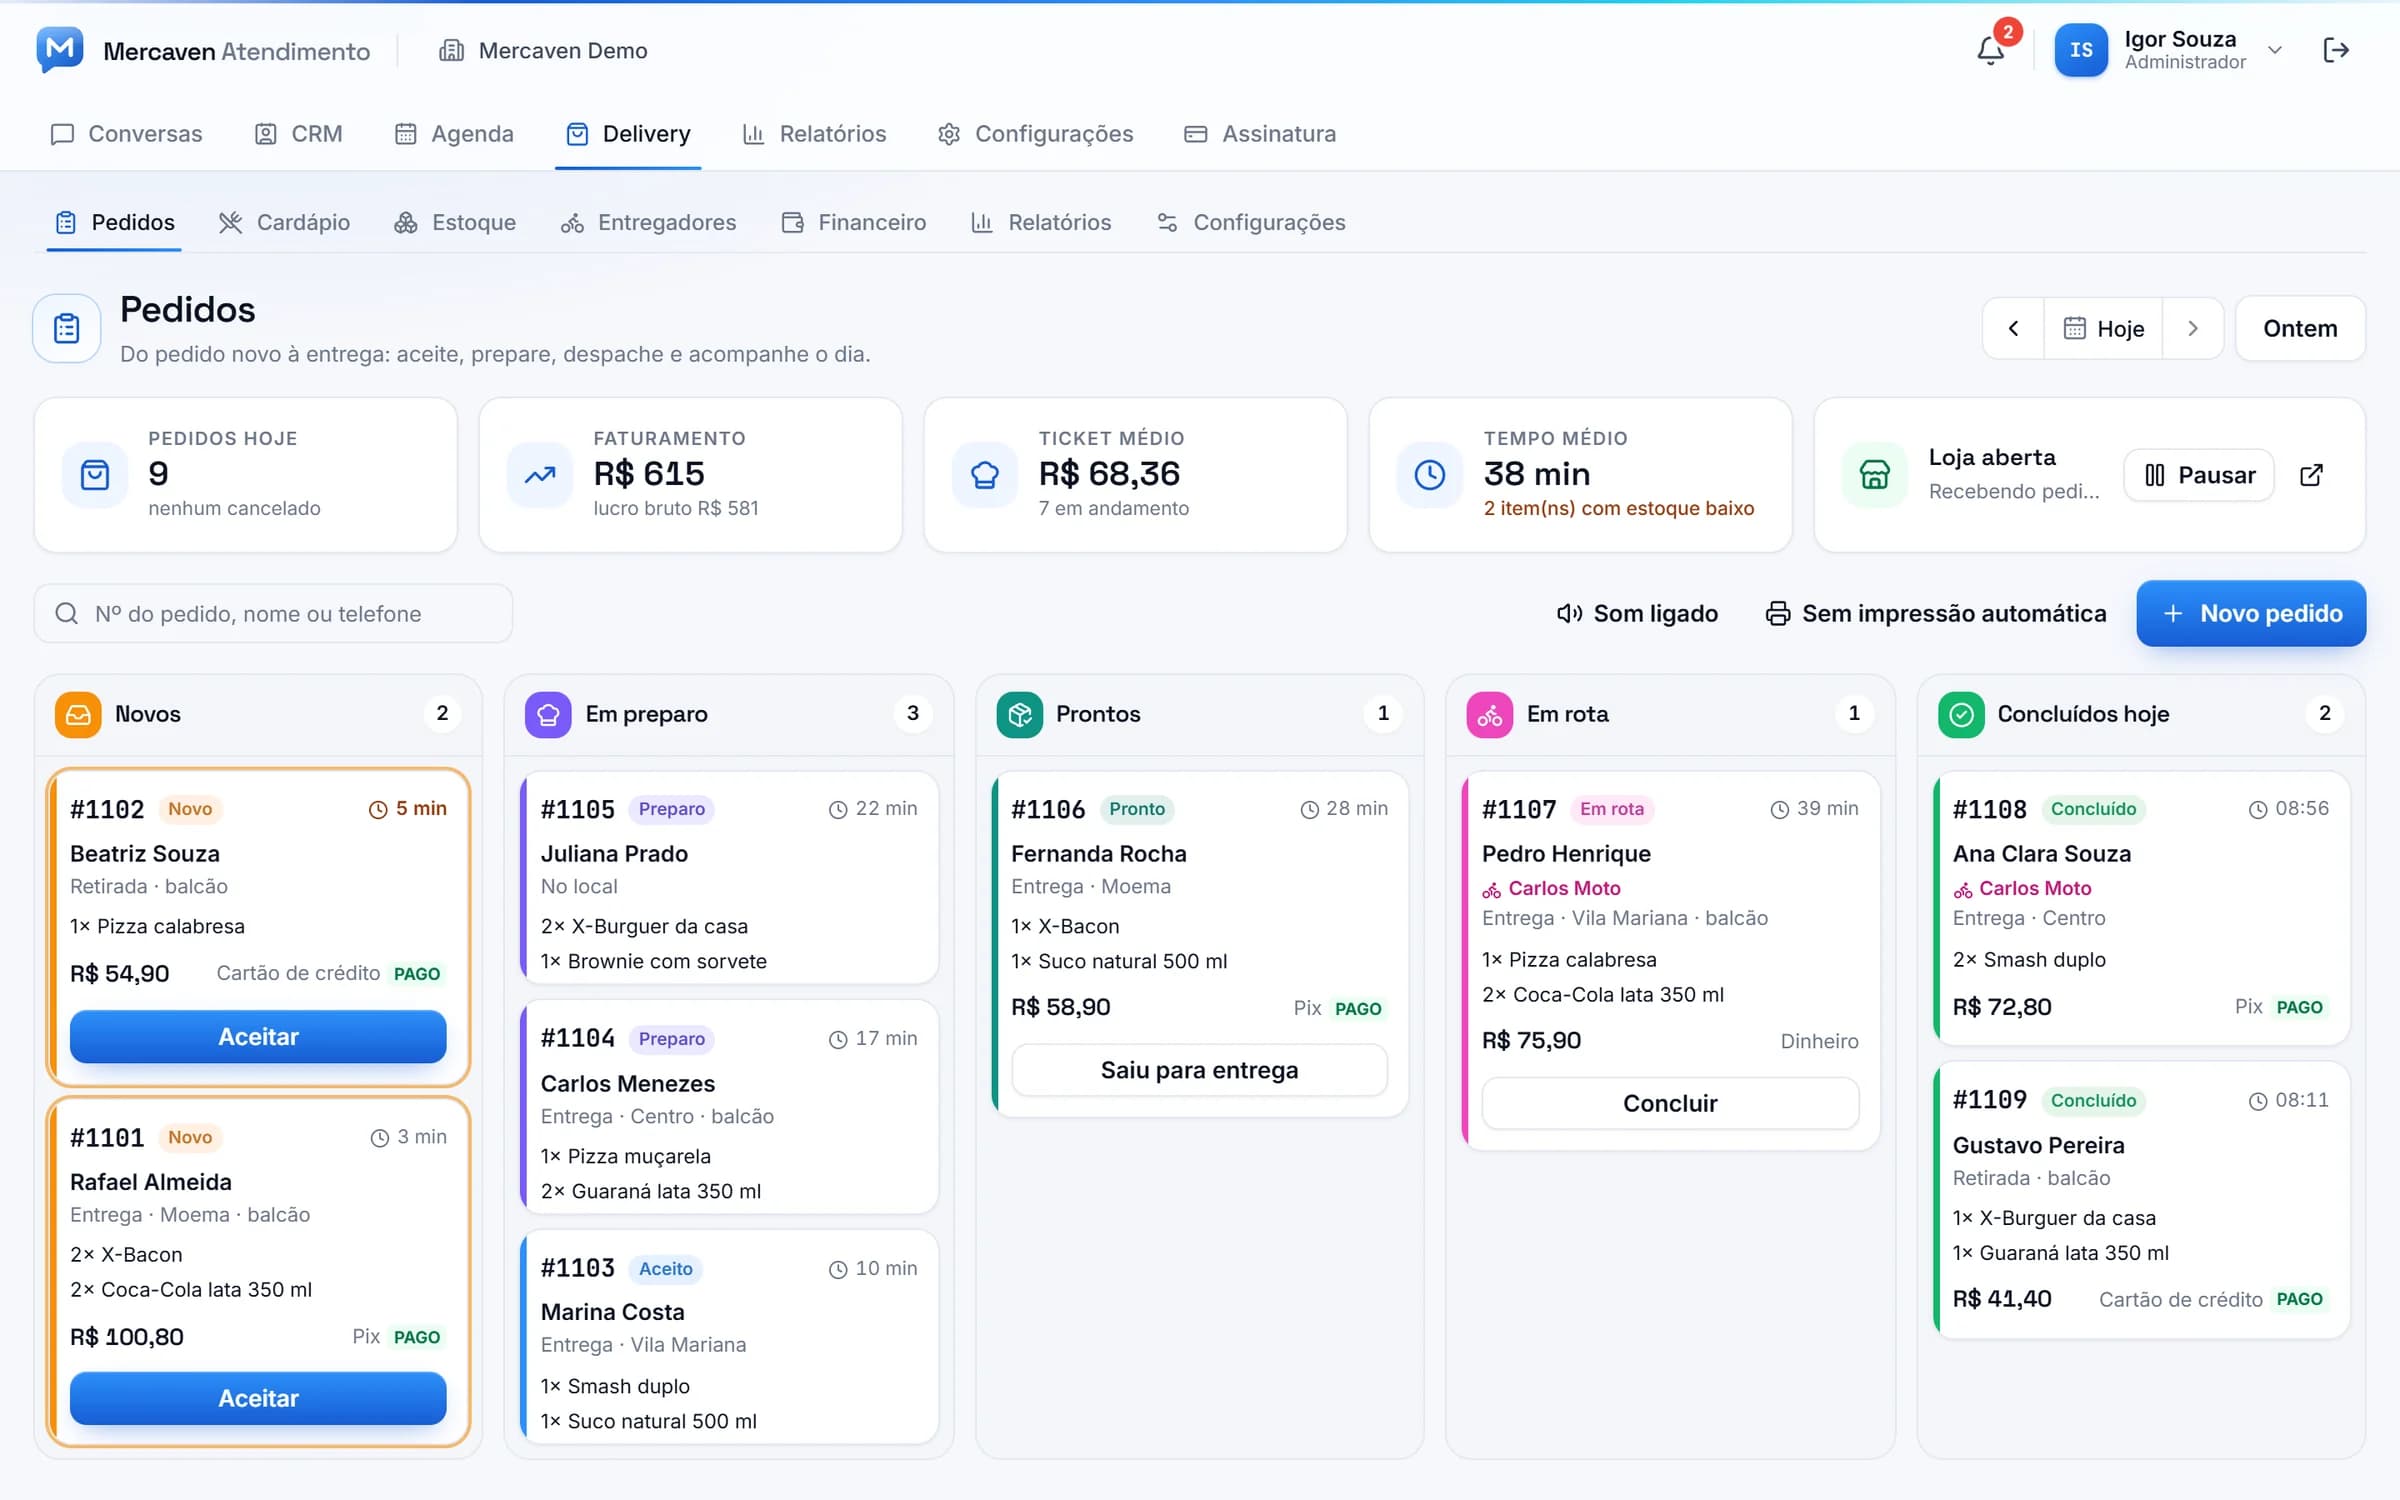Pause the store with Pausar
The height and width of the screenshot is (1500, 2400).
(2199, 475)
